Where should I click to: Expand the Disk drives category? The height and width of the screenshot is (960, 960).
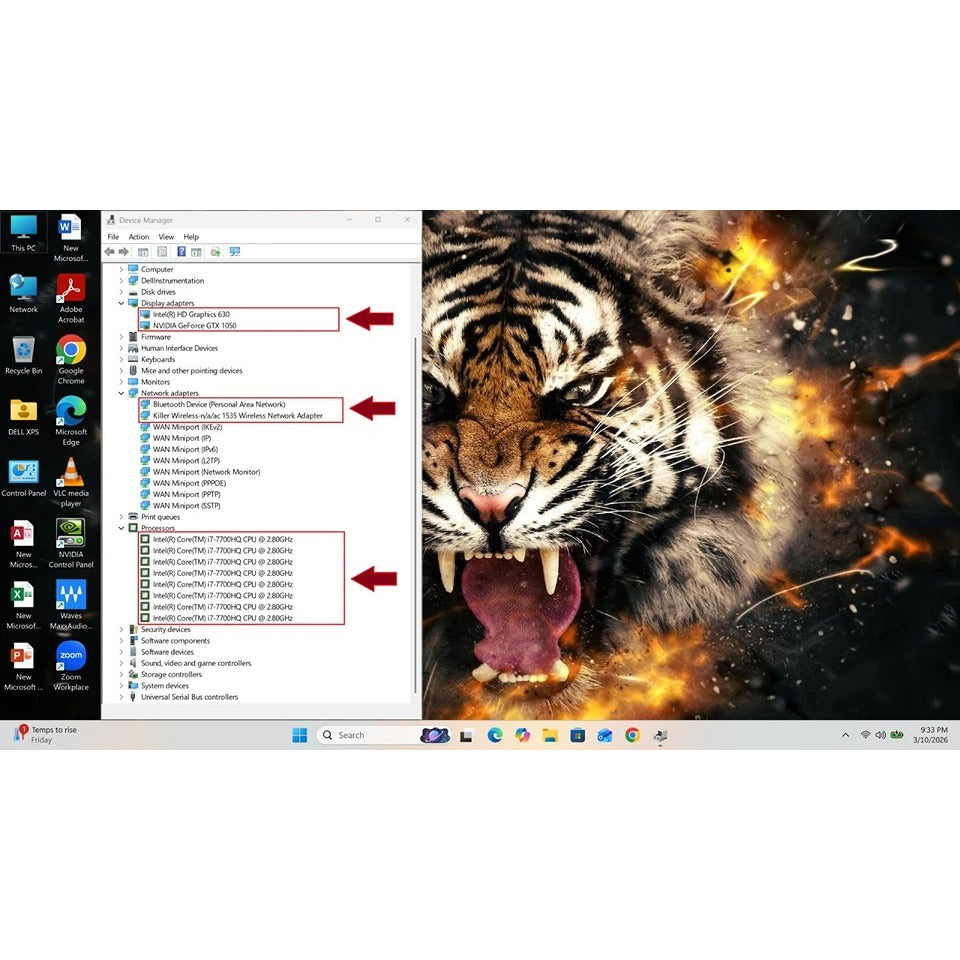122,292
